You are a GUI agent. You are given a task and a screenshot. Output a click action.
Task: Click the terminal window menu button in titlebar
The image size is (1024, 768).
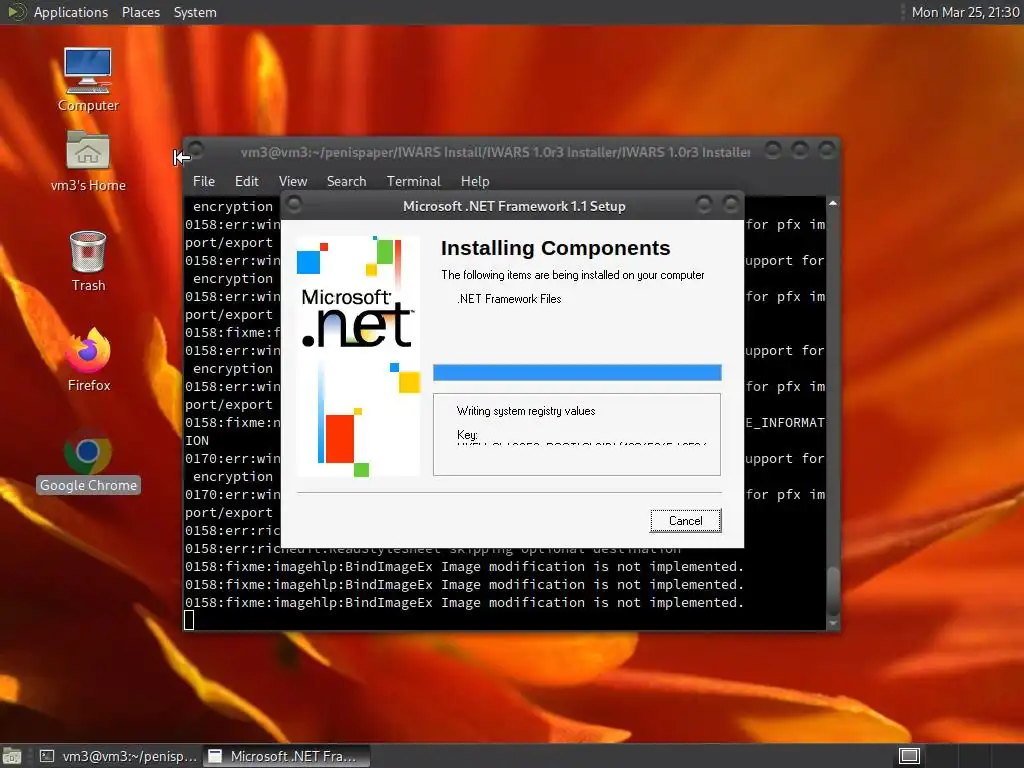[x=196, y=151]
